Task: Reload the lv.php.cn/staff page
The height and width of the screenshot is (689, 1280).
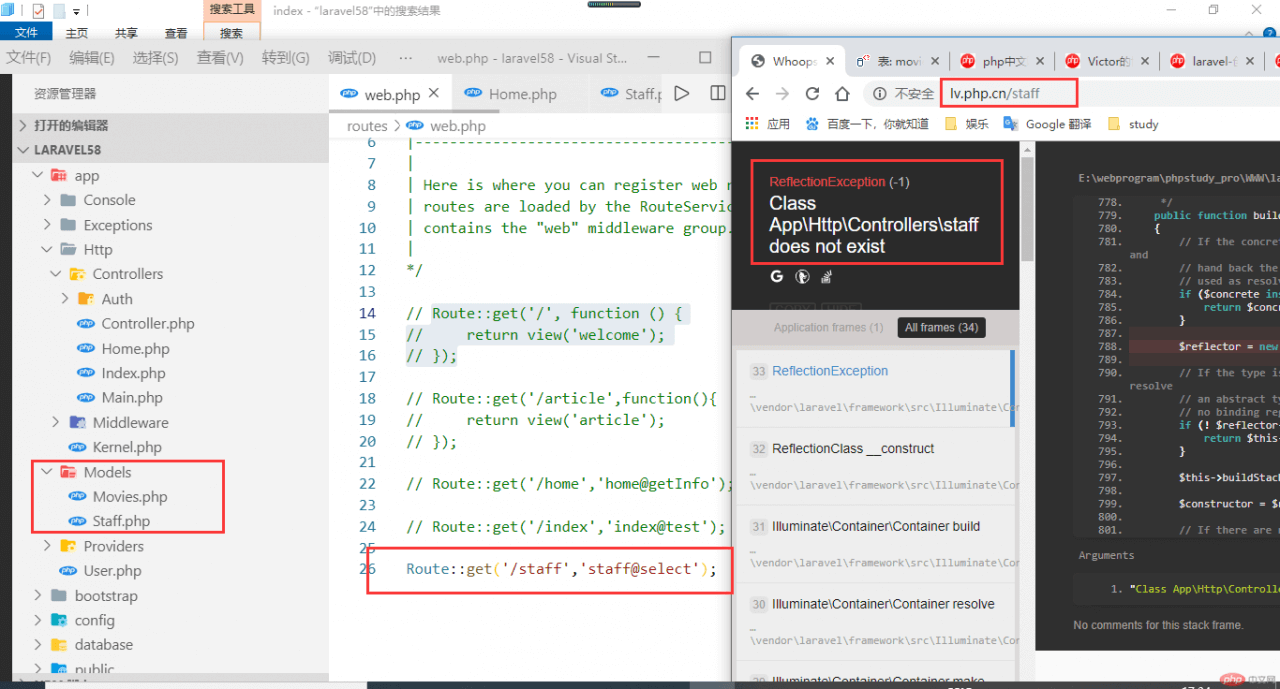Action: coord(813,94)
